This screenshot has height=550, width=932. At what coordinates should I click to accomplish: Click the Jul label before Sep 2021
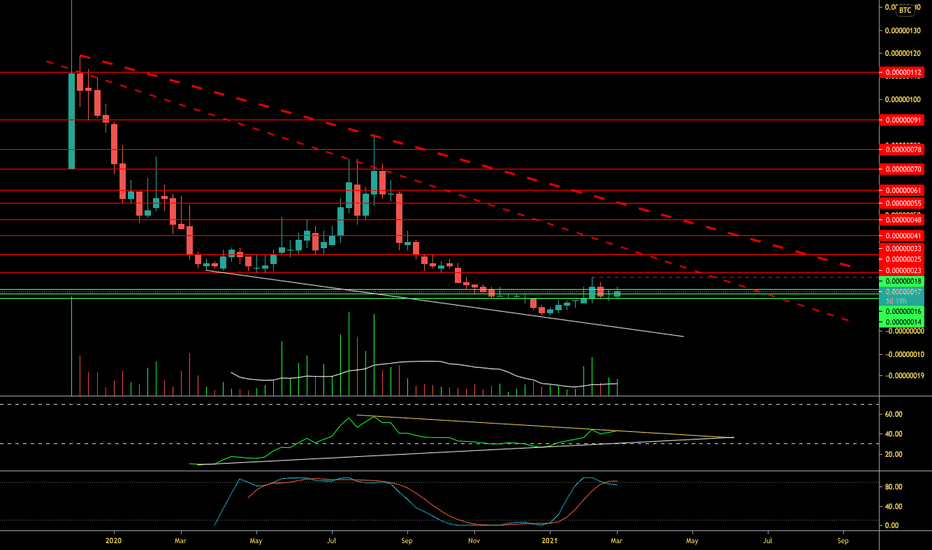click(767, 541)
